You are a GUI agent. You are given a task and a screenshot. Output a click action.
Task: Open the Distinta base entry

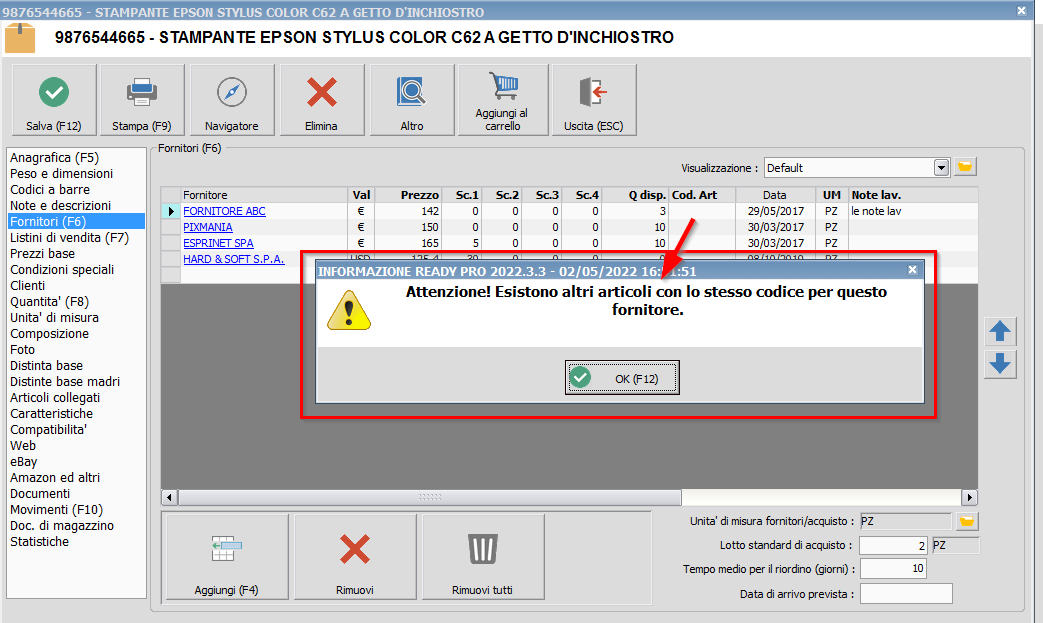(47, 365)
